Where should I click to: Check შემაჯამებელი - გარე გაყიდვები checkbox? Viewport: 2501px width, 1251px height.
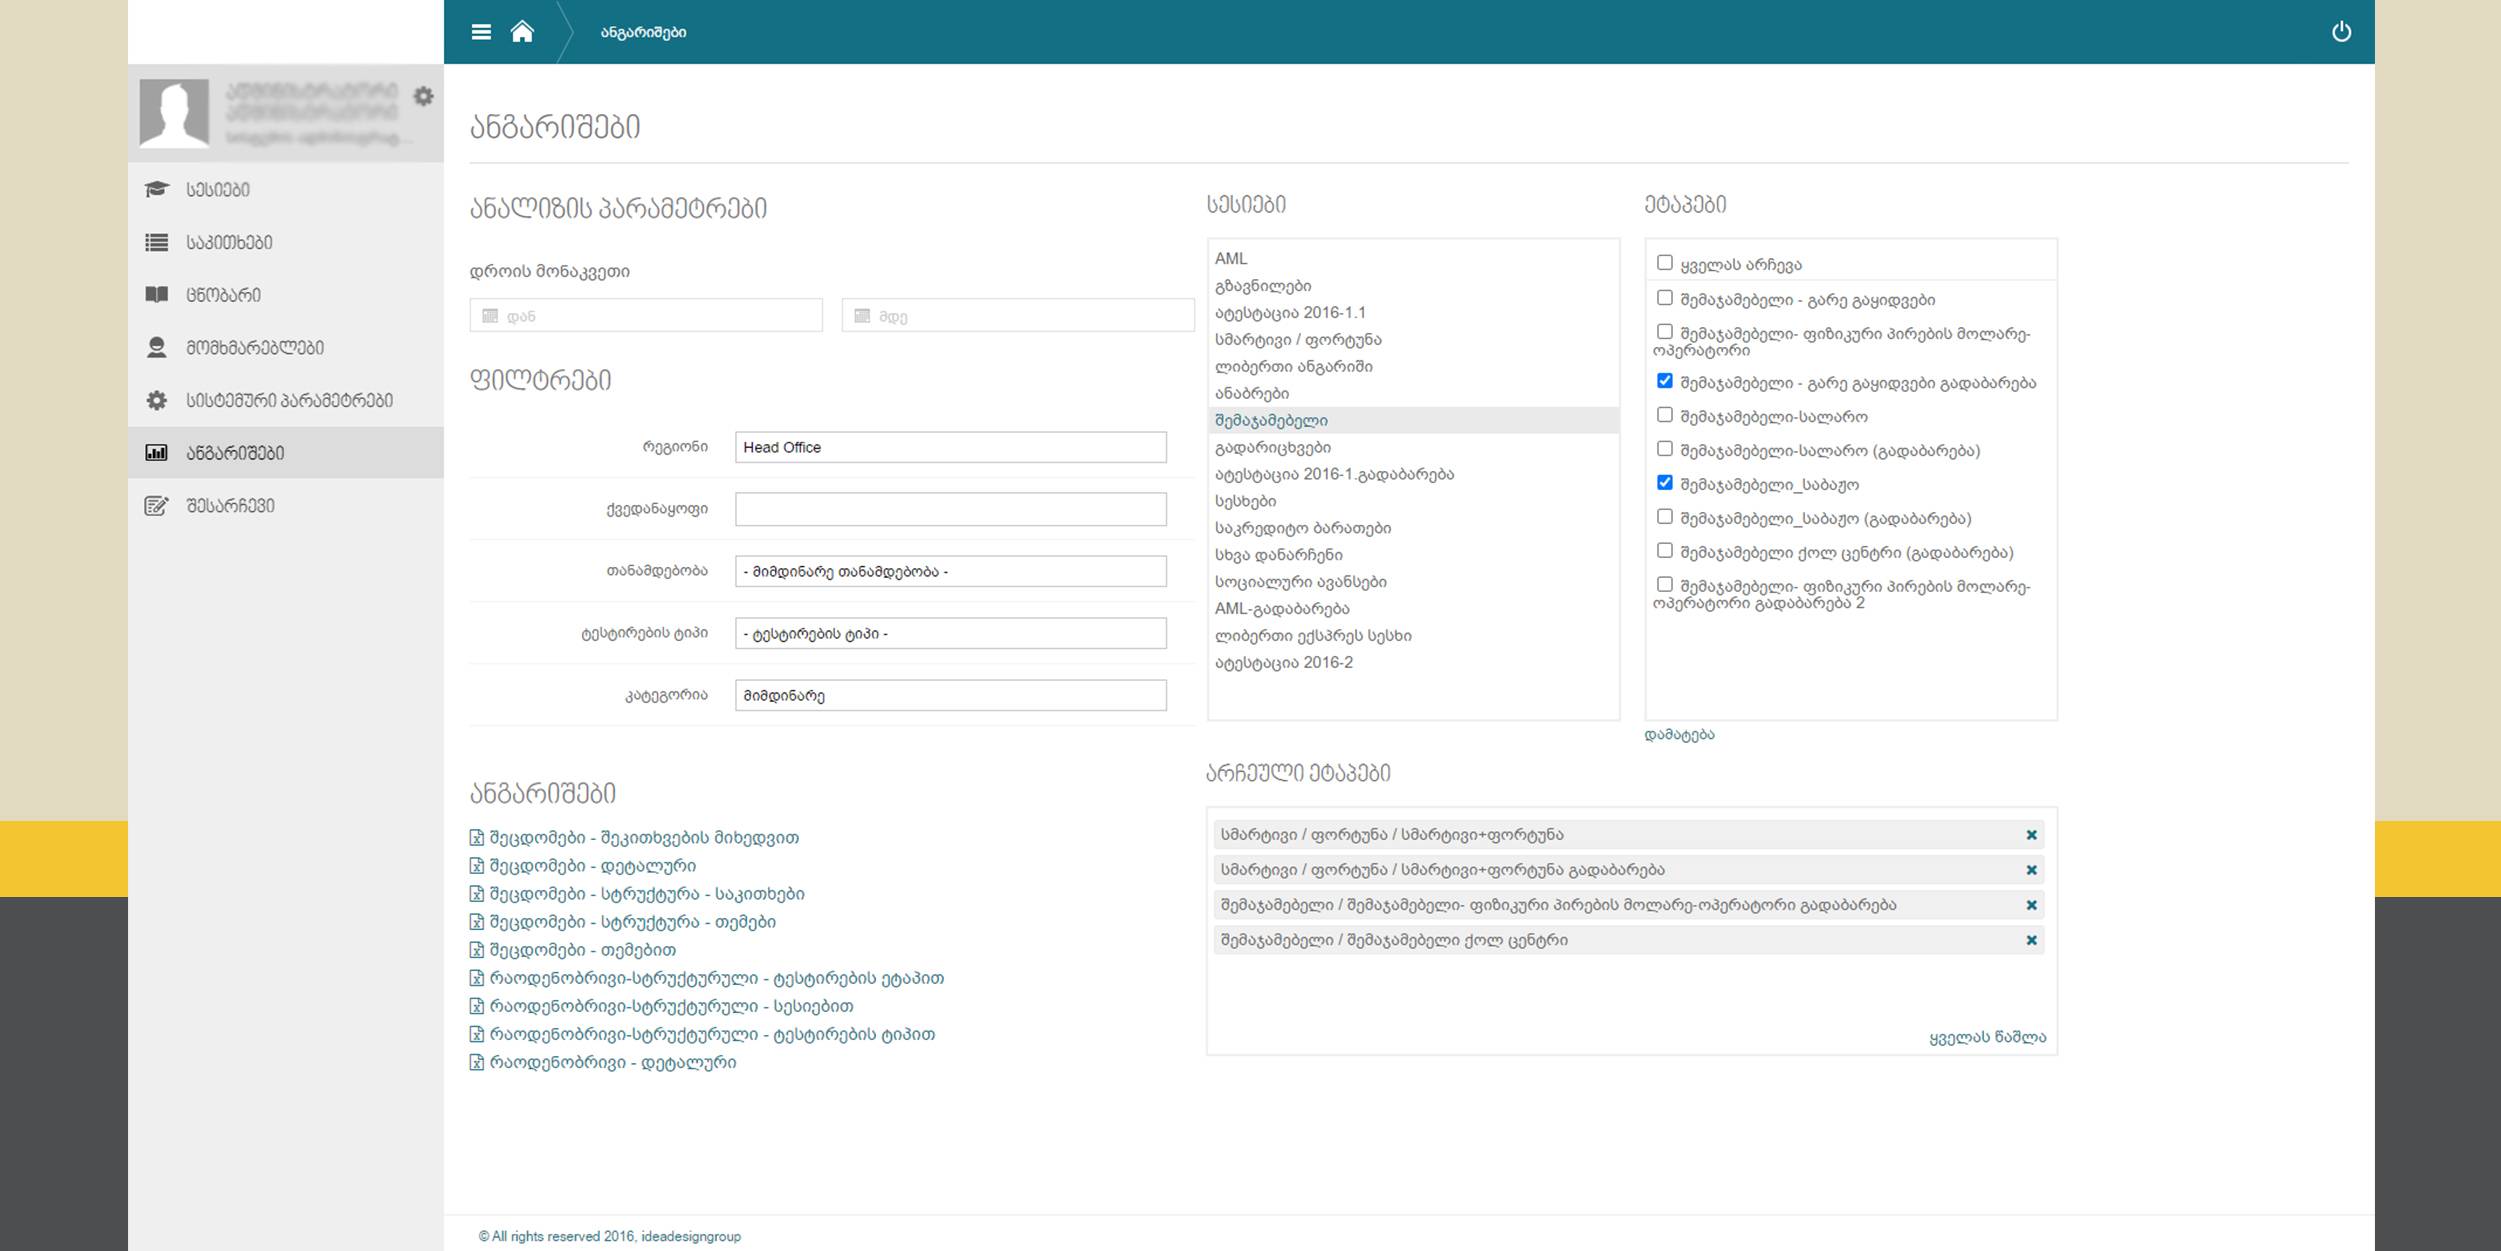(x=1664, y=298)
